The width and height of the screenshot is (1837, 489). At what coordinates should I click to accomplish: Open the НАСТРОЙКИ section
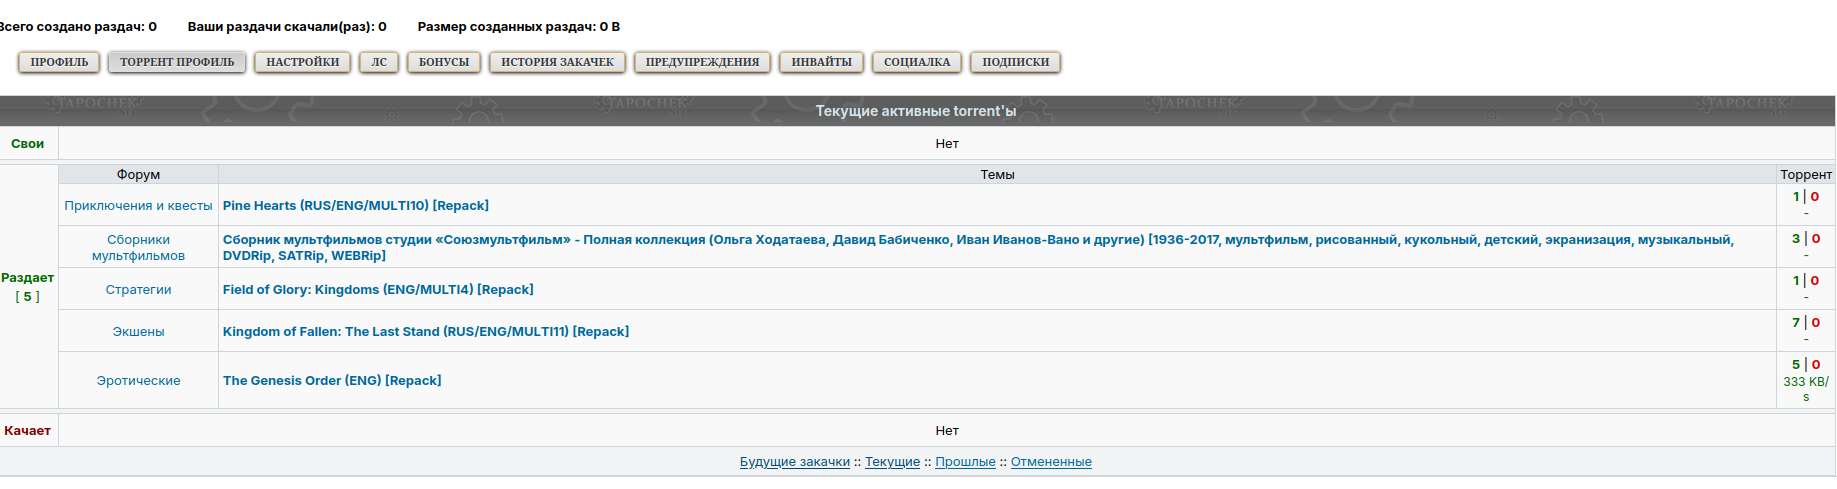(302, 62)
